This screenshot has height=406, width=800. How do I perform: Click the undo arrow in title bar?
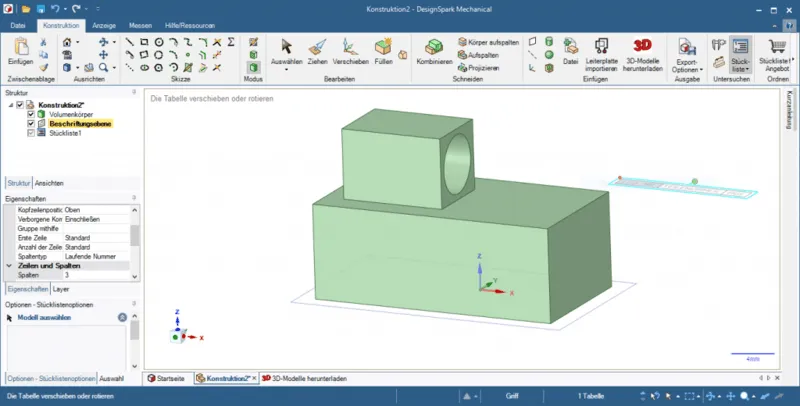coord(55,9)
